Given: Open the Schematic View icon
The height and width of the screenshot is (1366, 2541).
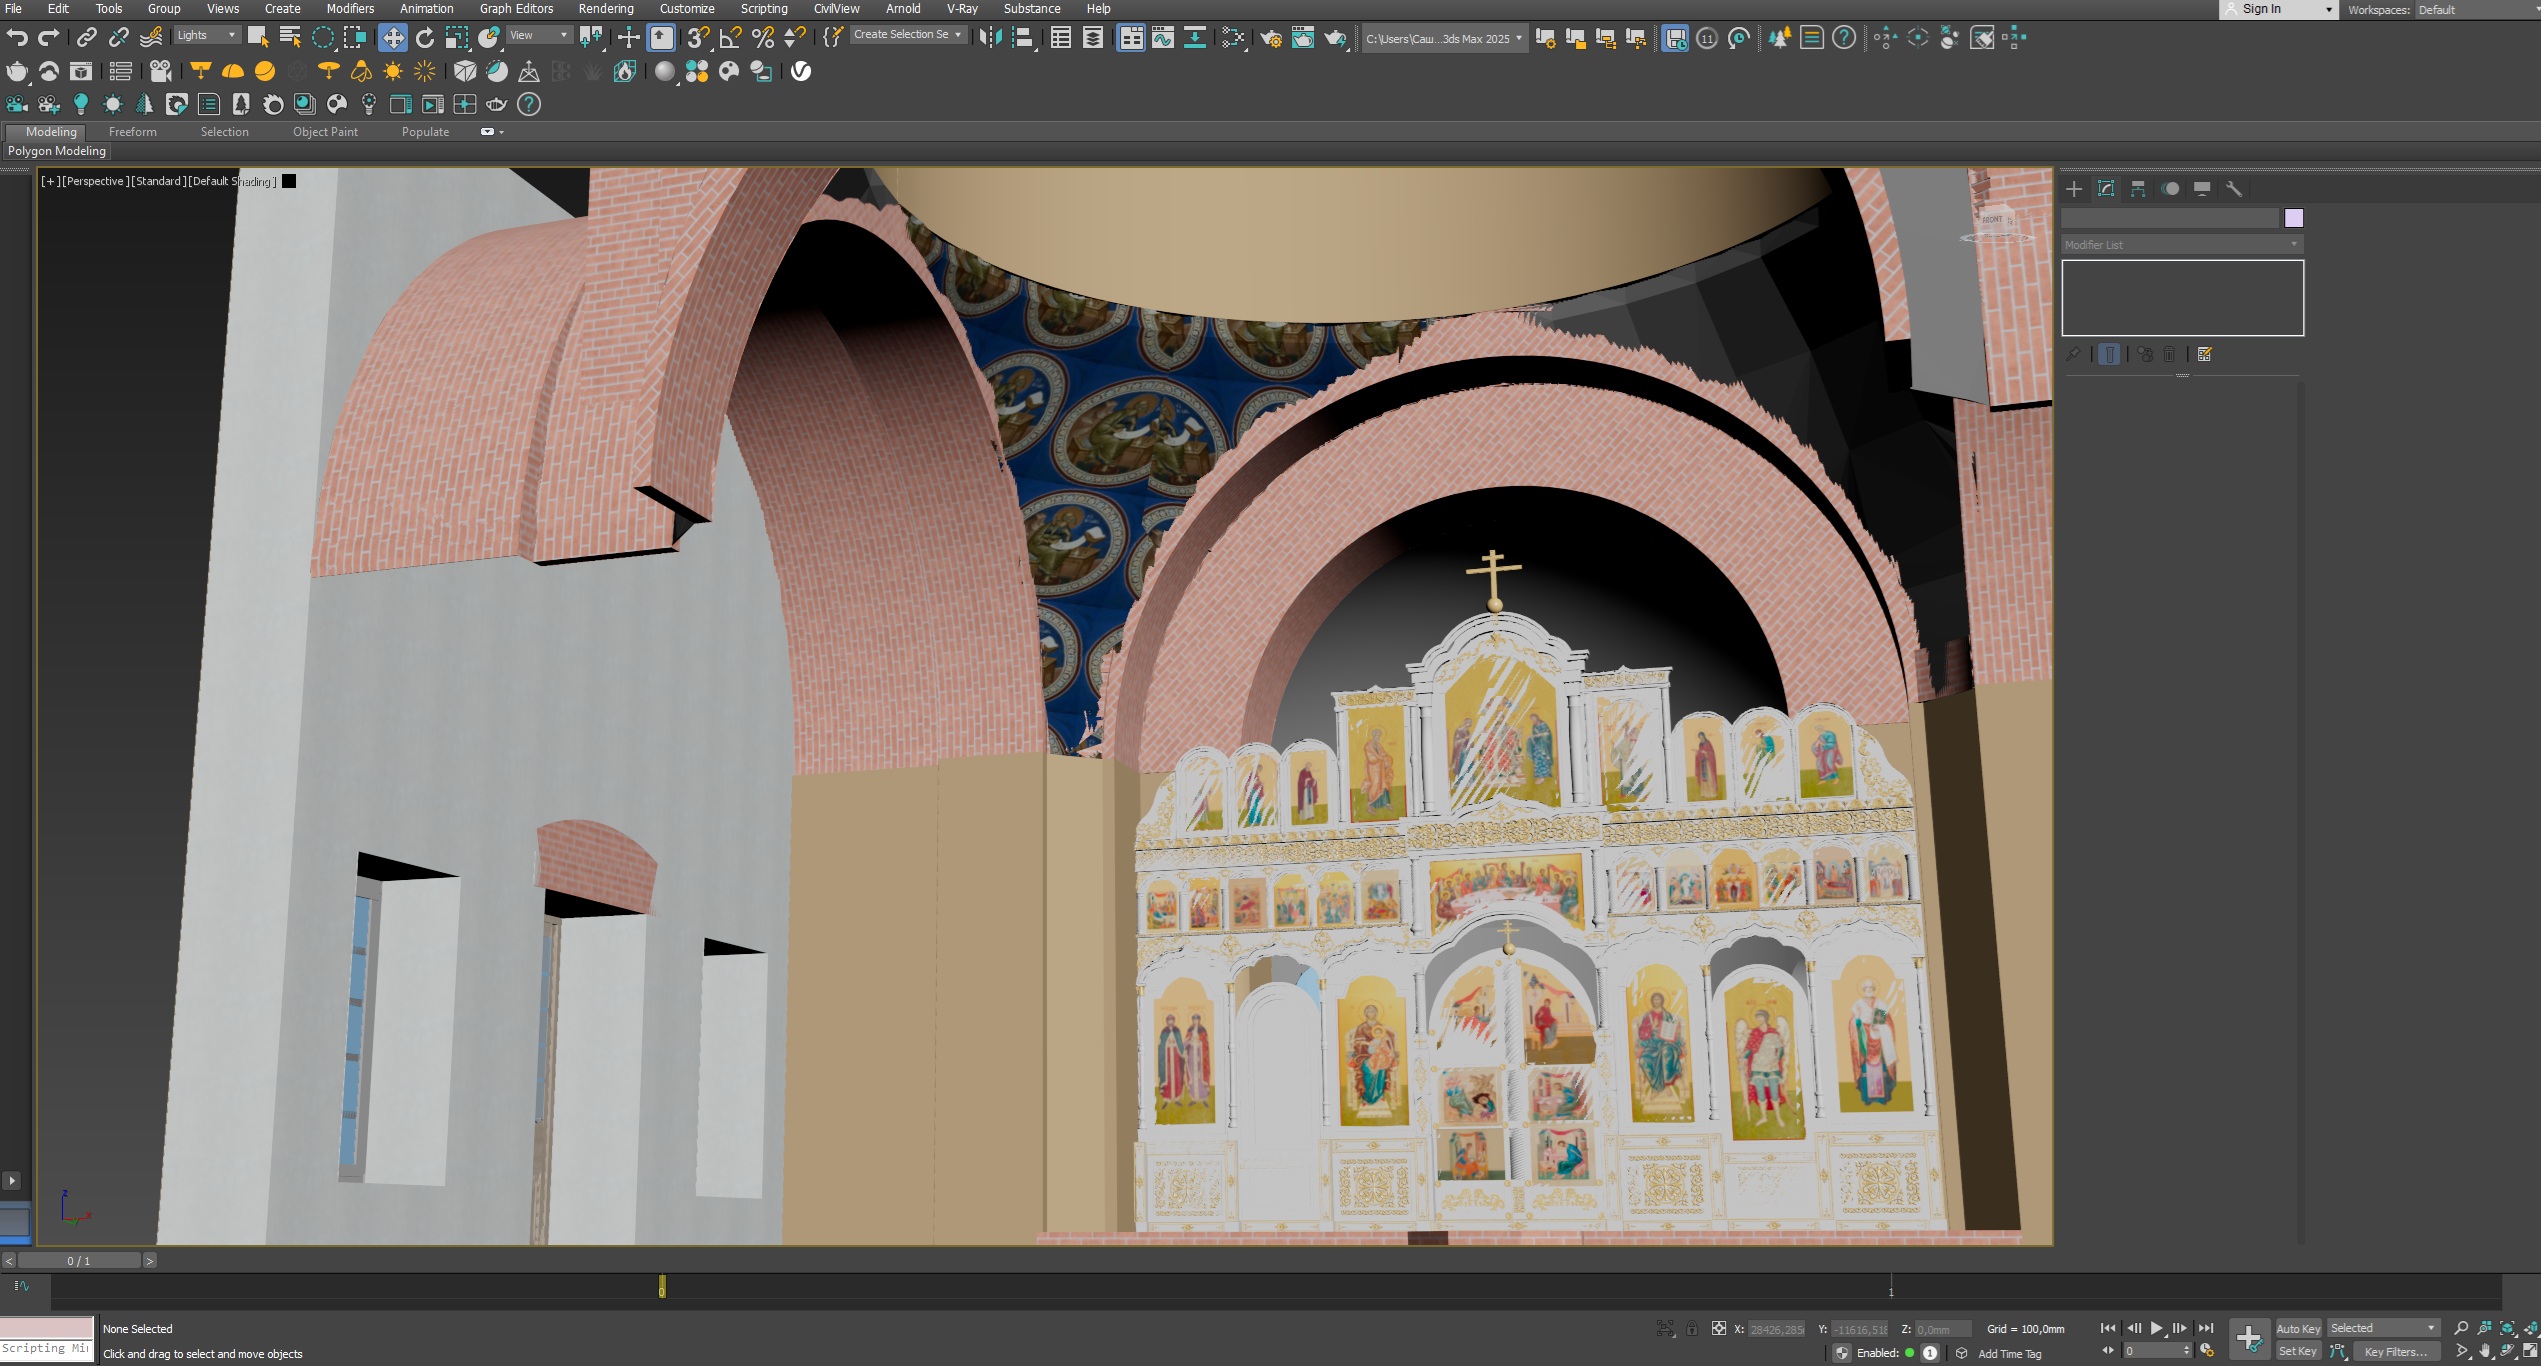Looking at the screenshot, I should click(x=1195, y=38).
